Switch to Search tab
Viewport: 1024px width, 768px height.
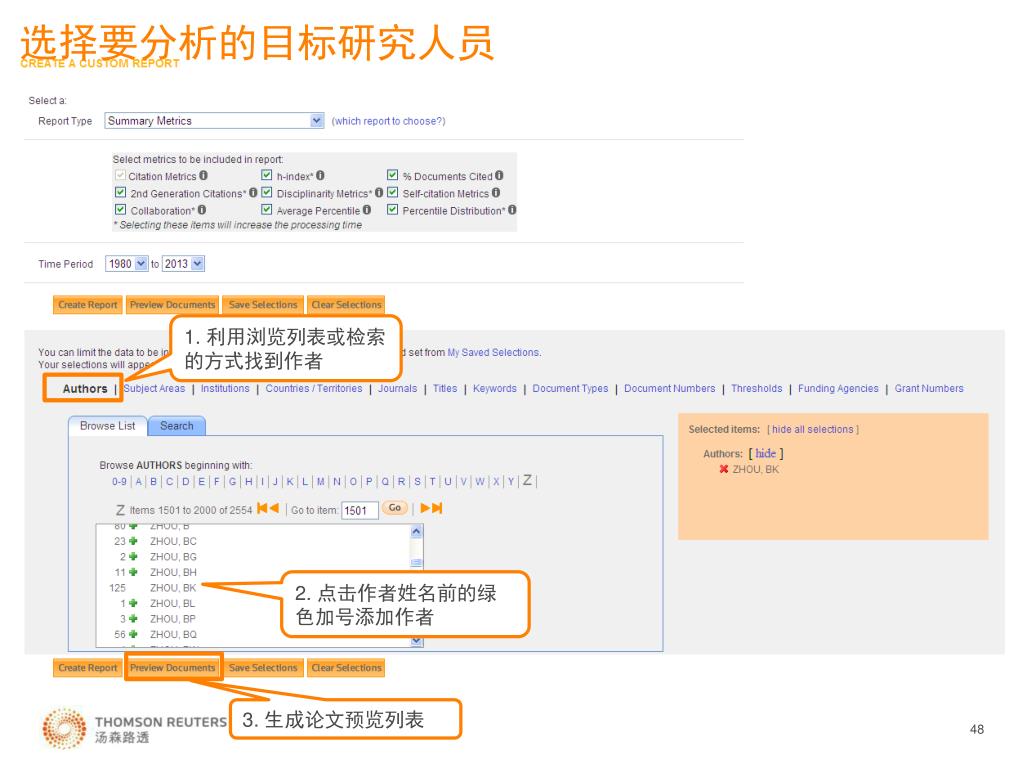tap(177, 426)
